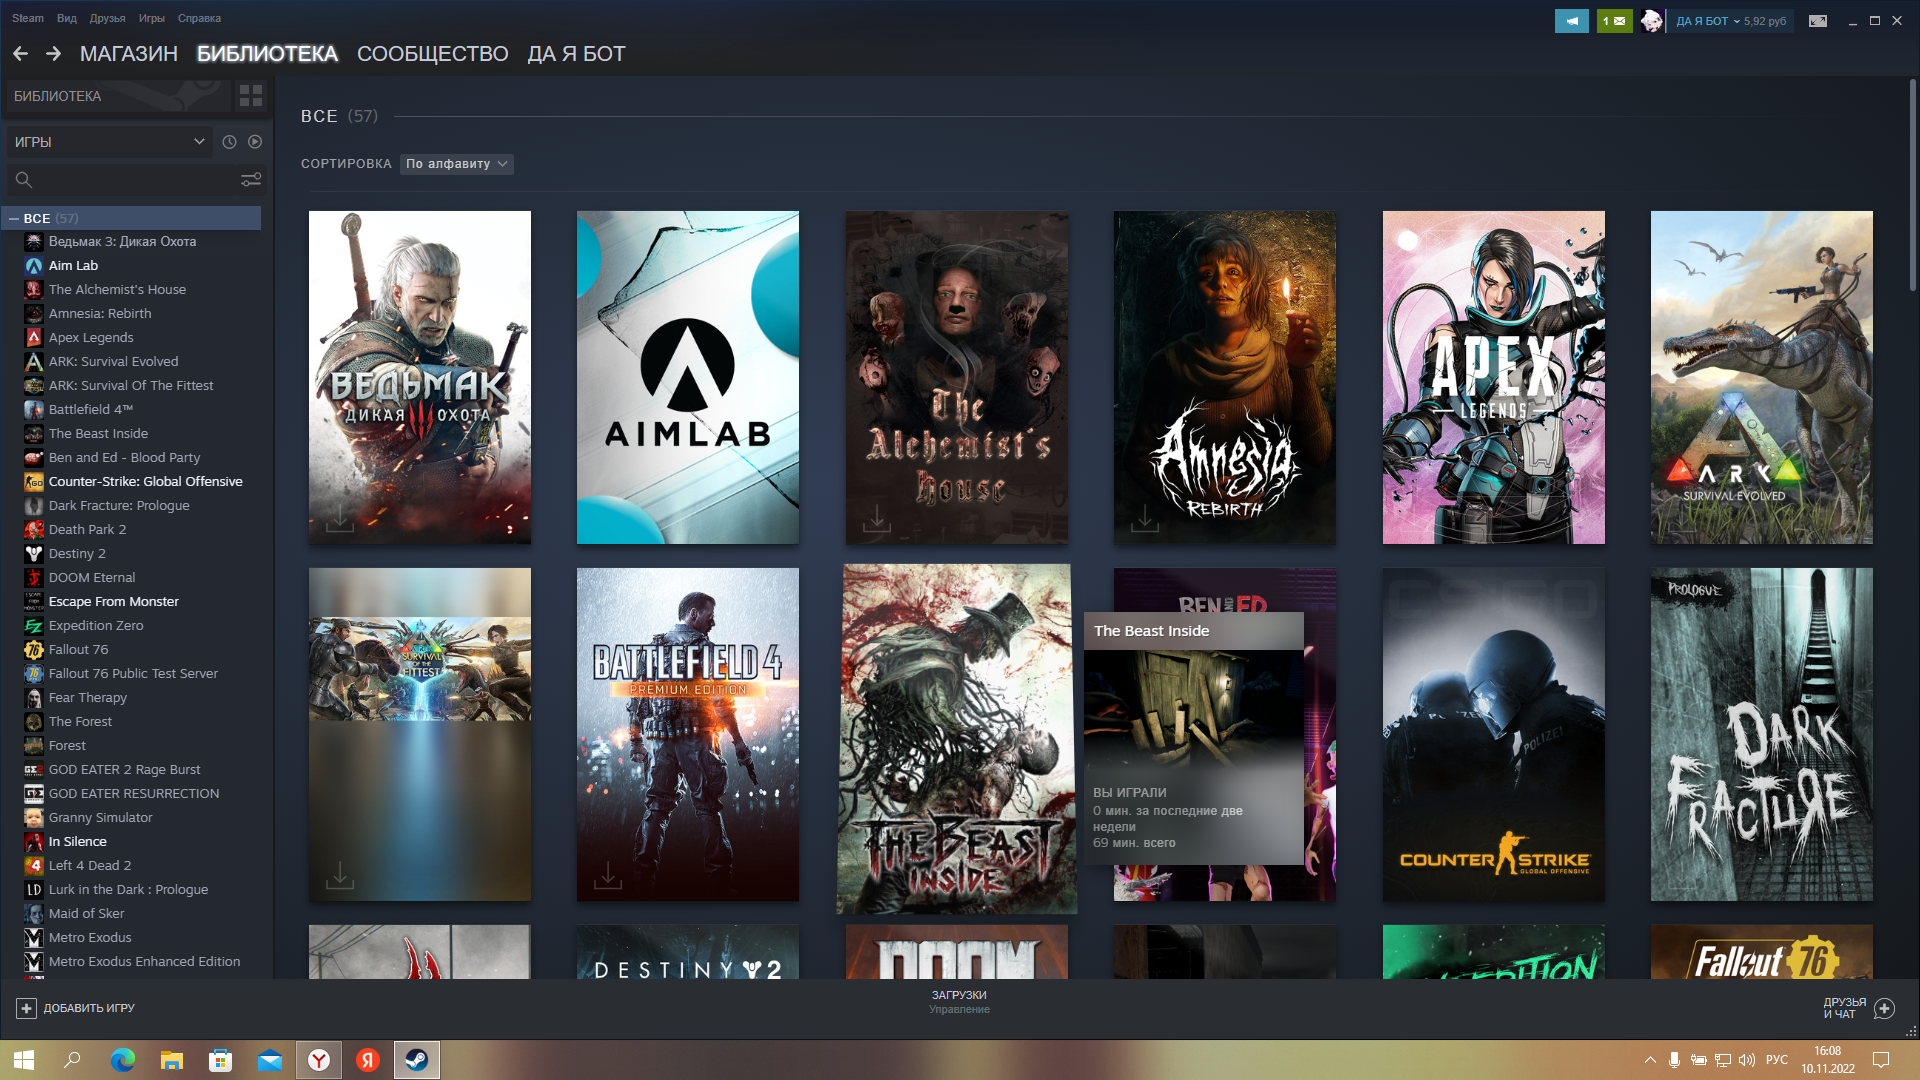Show hidden system tray icons
The image size is (1920, 1080).
[x=1649, y=1060]
